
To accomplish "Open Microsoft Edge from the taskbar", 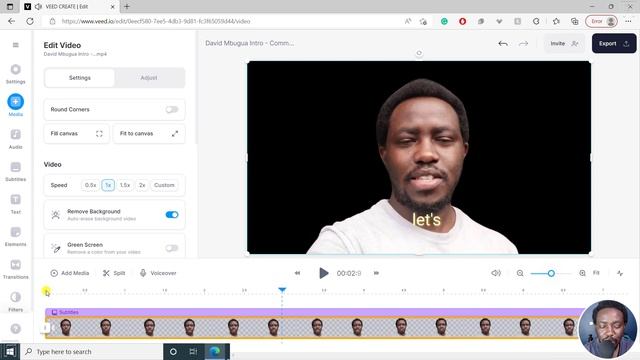I will click(x=214, y=351).
